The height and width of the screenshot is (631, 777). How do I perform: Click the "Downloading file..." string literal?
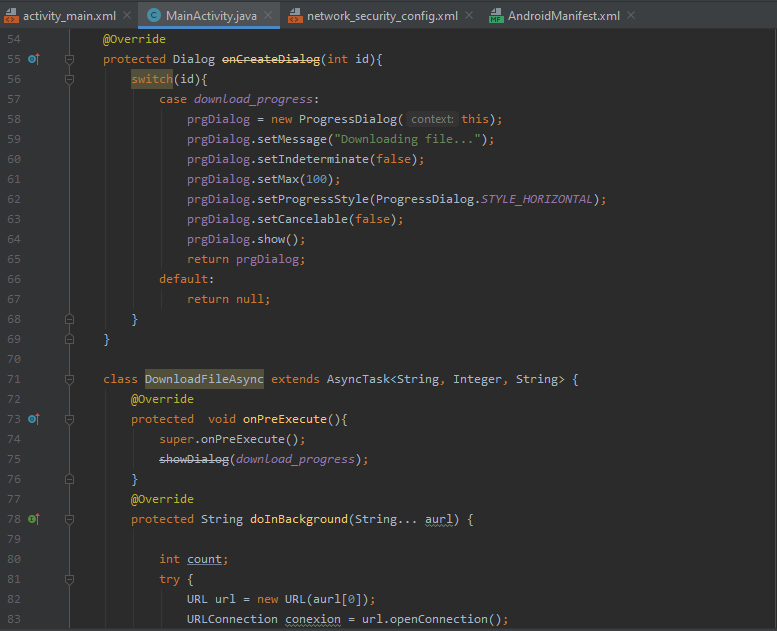407,139
